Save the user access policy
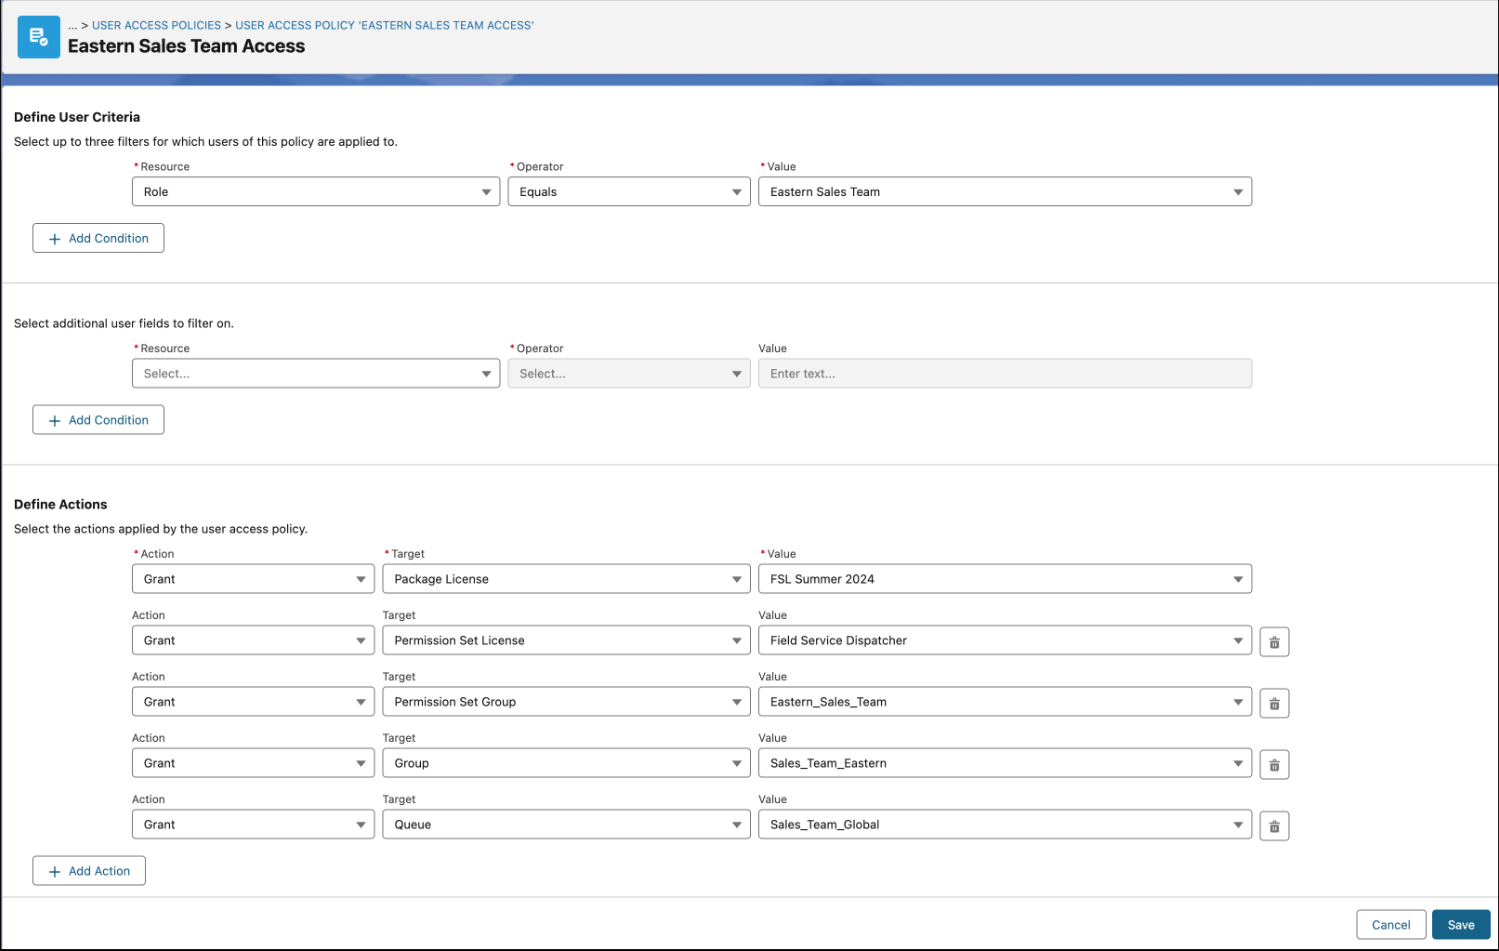Image resolution: width=1499 pixels, height=951 pixels. (1460, 925)
